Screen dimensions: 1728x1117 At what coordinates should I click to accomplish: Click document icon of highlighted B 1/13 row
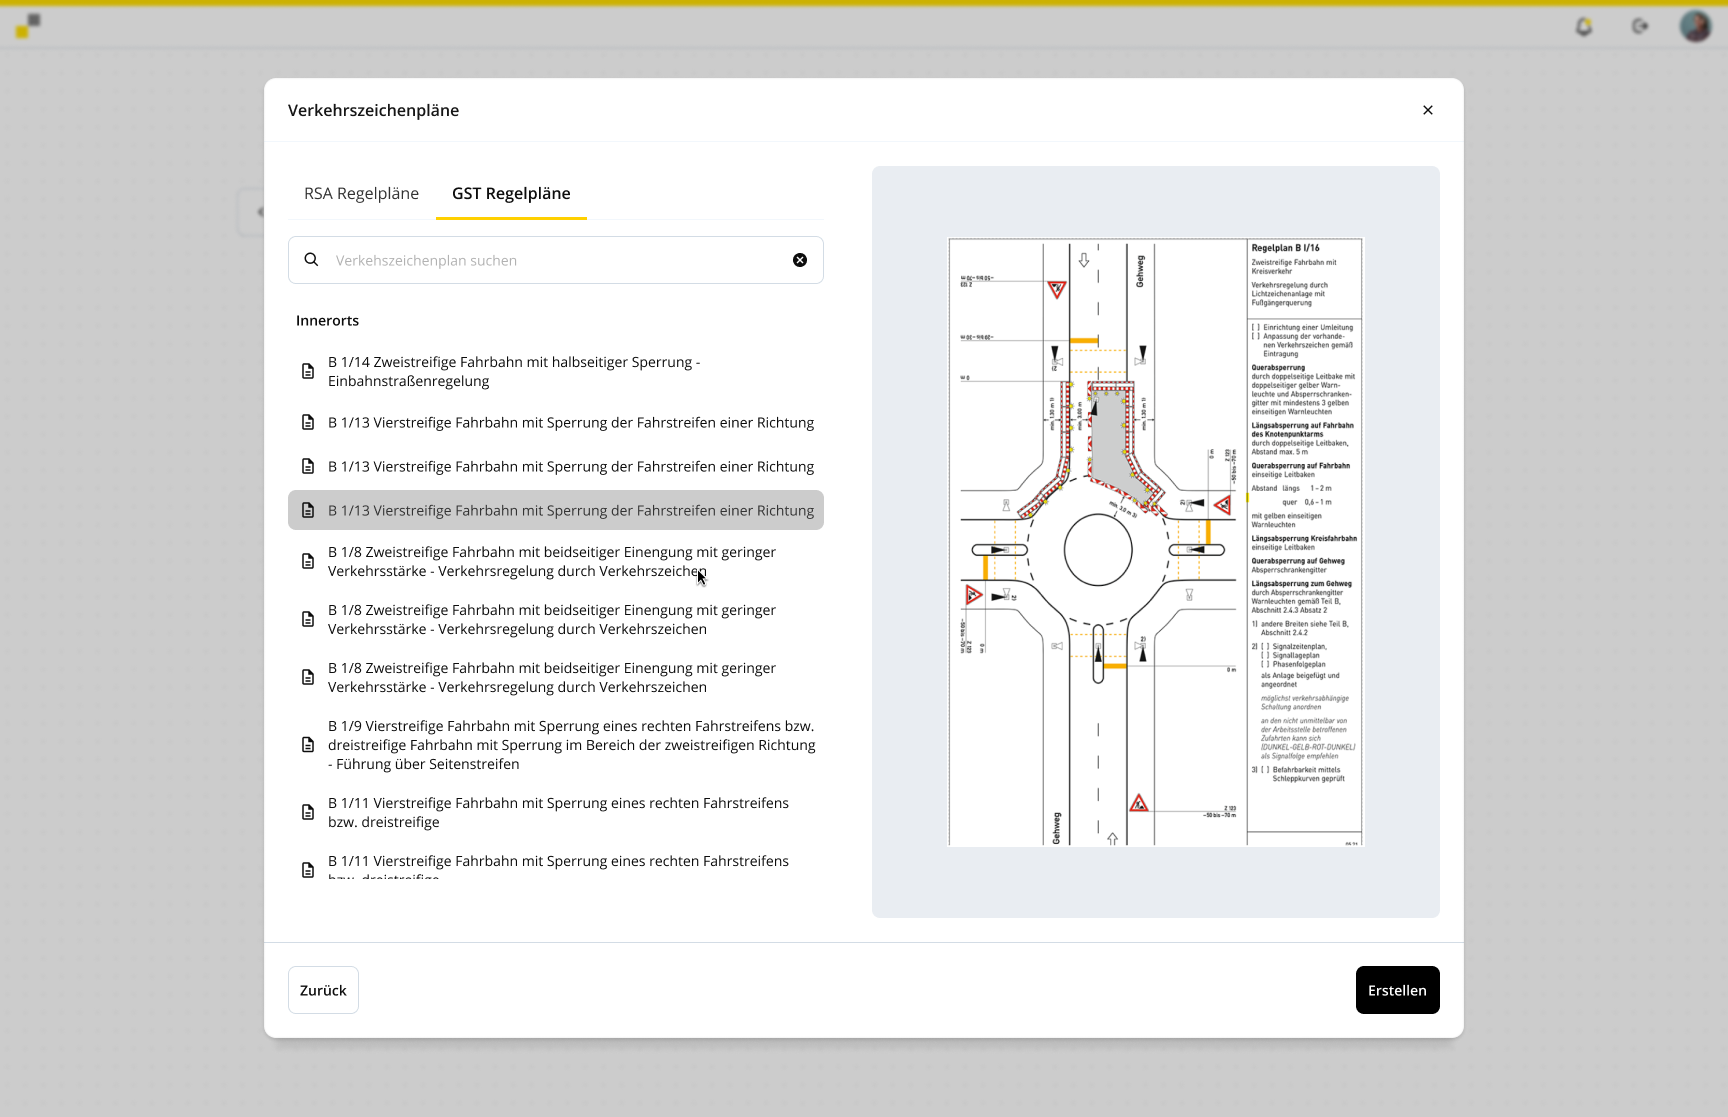(308, 510)
